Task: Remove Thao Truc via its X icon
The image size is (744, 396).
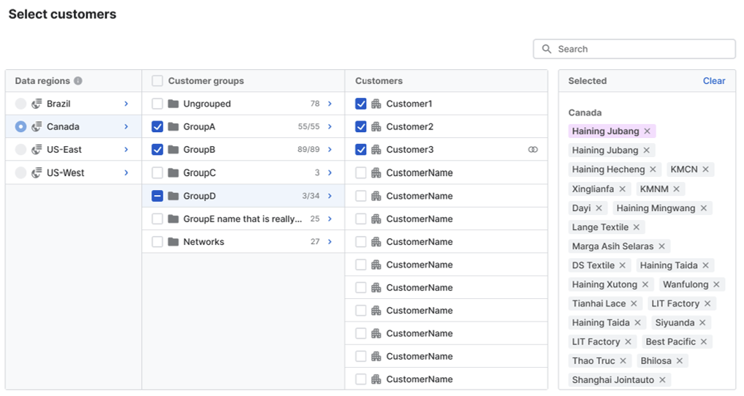Action: [623, 361]
